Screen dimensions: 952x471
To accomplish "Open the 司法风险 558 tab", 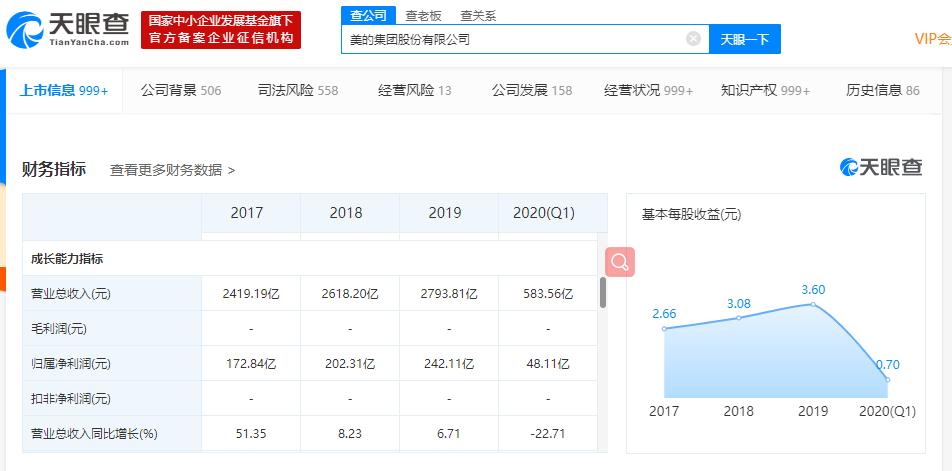I will (x=298, y=91).
